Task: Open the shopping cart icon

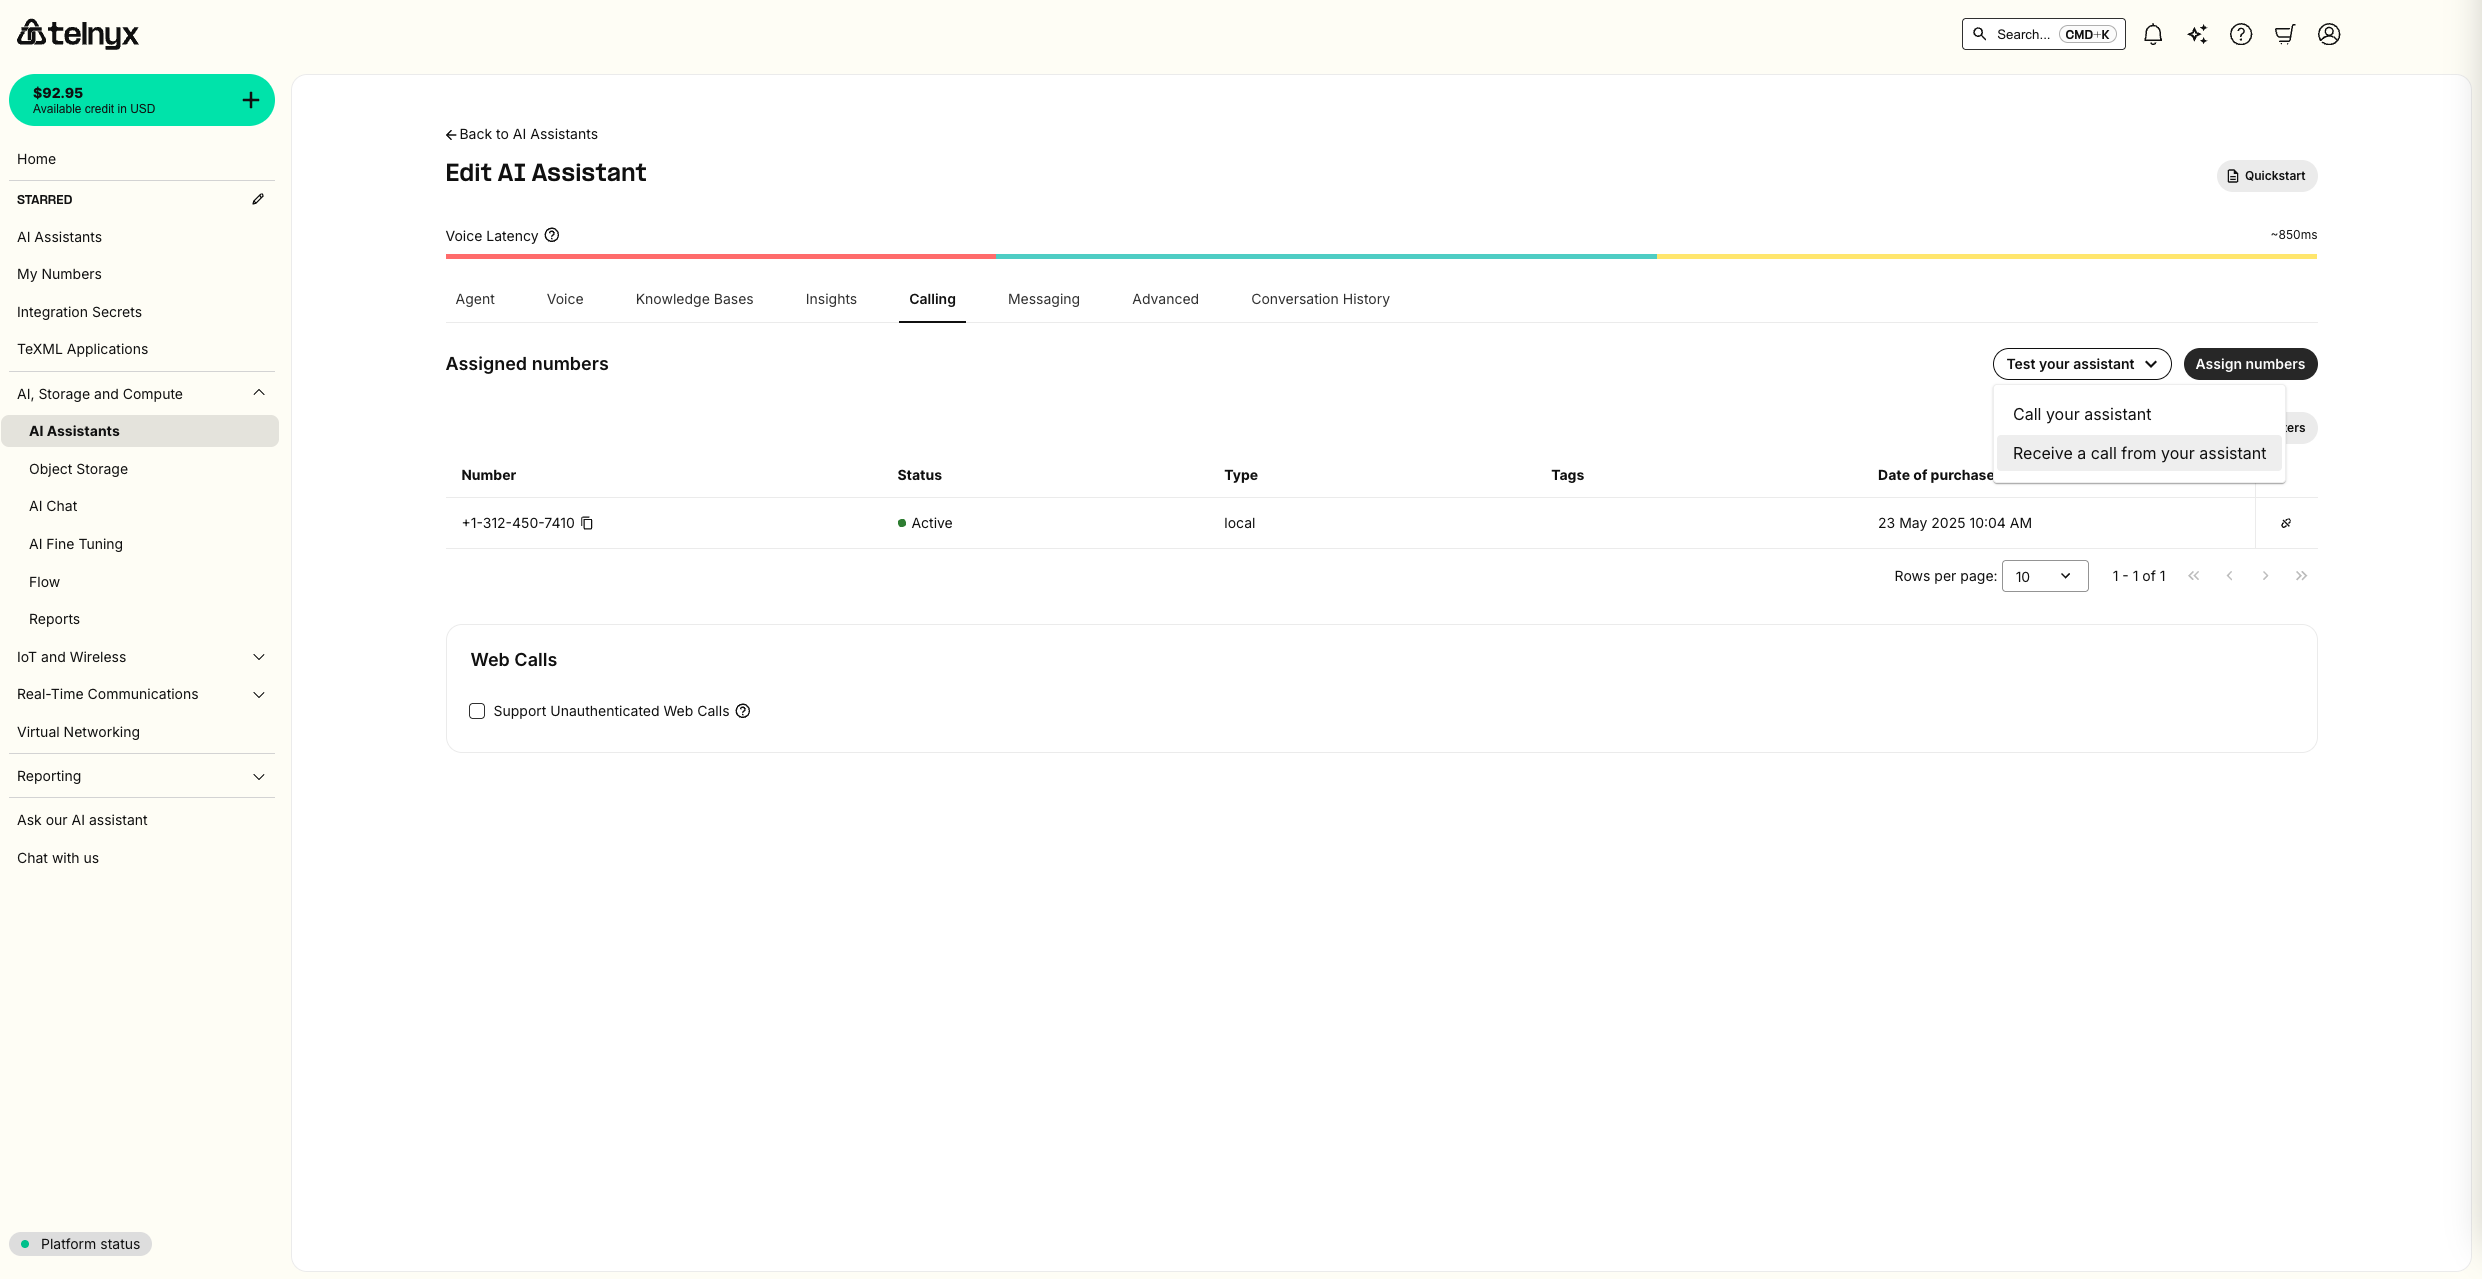Action: (2285, 34)
